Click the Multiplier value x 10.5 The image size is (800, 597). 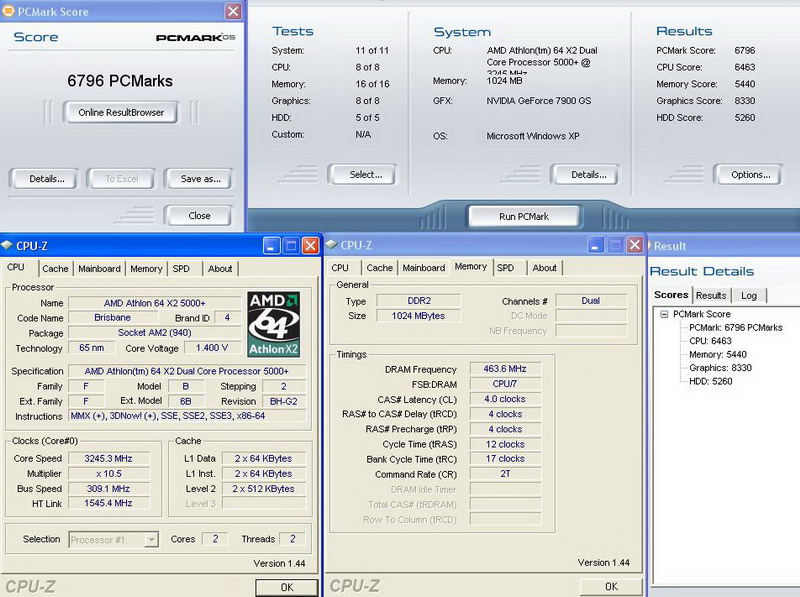pyautogui.click(x=109, y=474)
